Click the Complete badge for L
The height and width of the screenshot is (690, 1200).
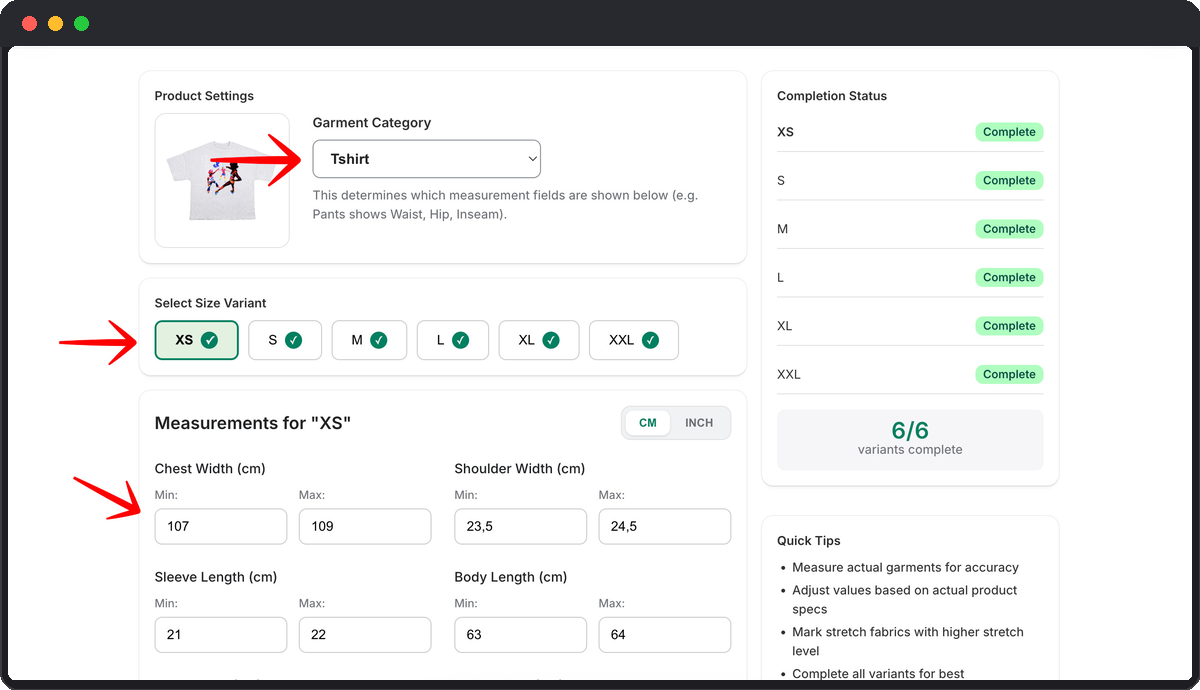tap(1009, 277)
